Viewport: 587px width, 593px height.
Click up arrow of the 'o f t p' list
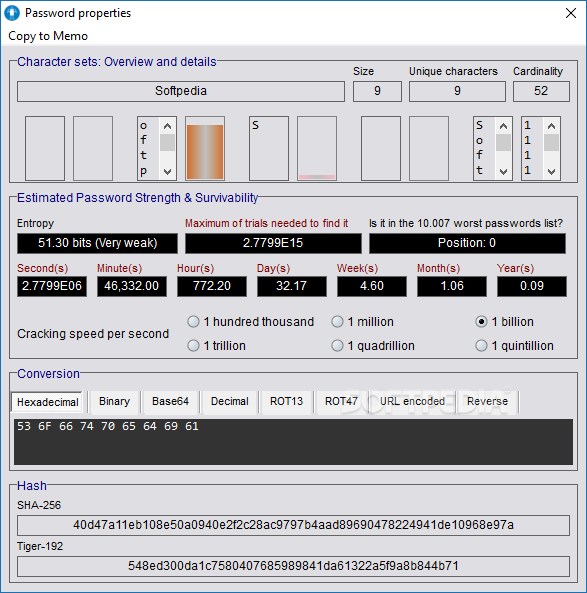coord(168,126)
